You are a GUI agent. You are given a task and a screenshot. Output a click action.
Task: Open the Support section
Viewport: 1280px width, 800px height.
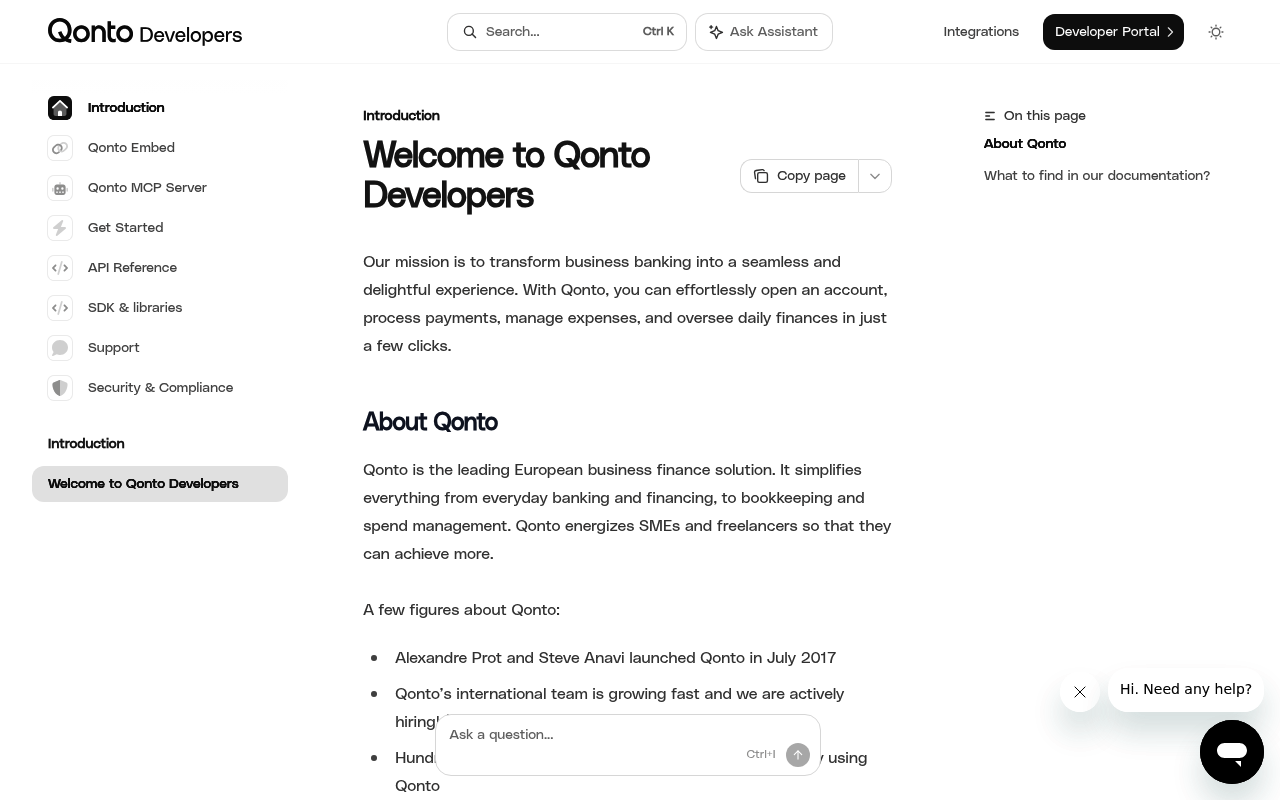[113, 348]
